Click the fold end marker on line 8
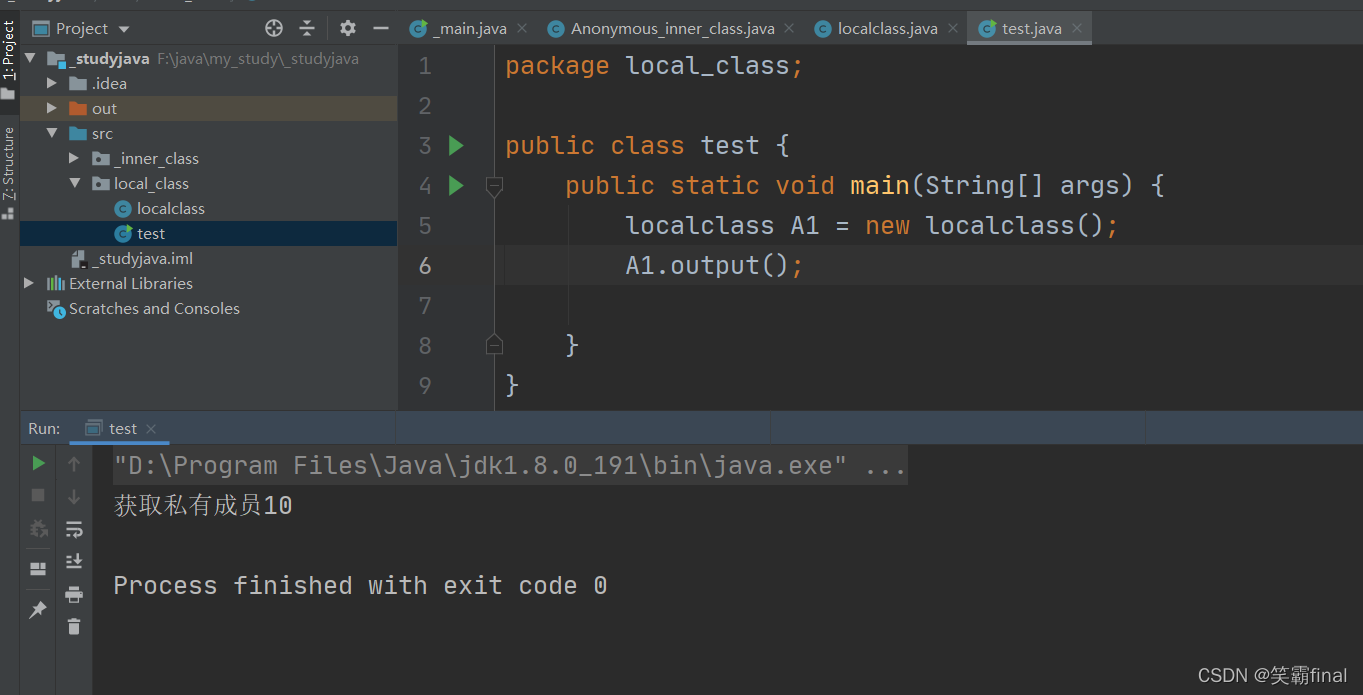This screenshot has width=1363, height=695. pyautogui.click(x=494, y=345)
